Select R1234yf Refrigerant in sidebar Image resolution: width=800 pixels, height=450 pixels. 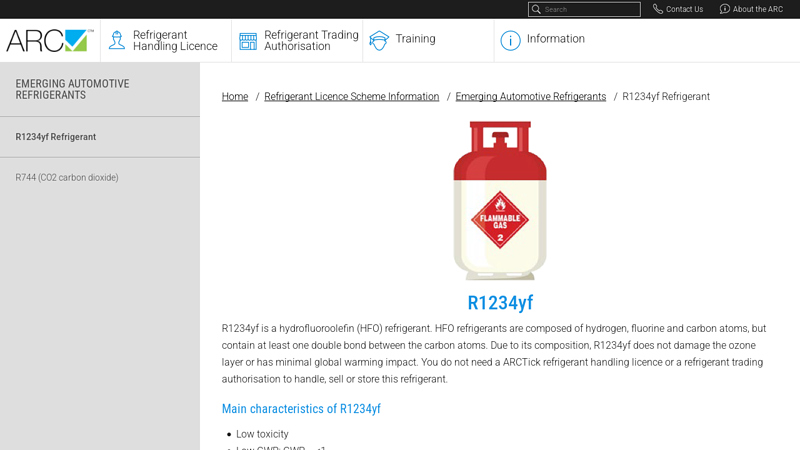(56, 137)
